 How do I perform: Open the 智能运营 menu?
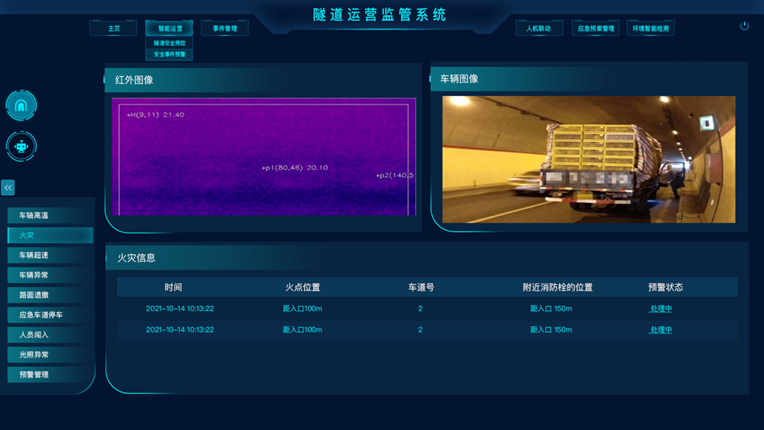(x=169, y=28)
